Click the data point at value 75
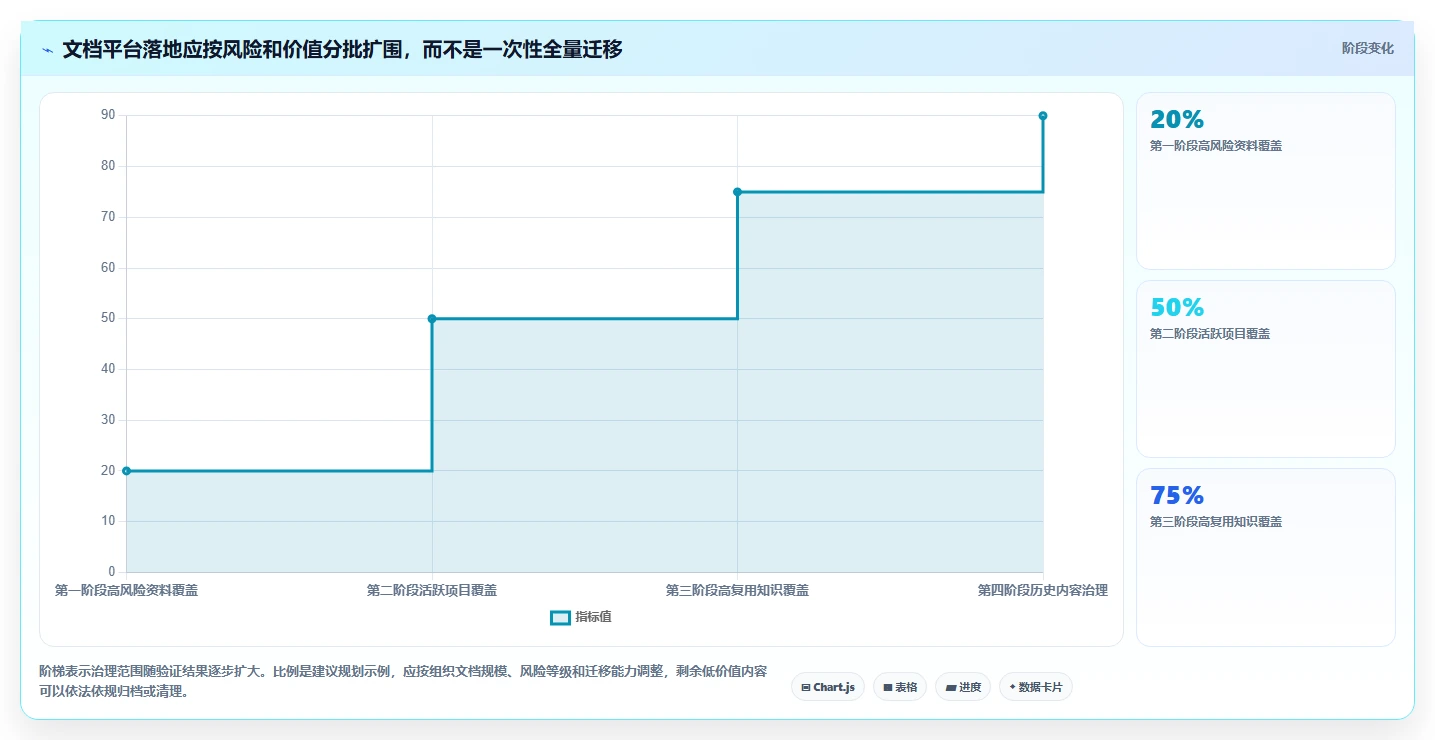 (x=737, y=192)
